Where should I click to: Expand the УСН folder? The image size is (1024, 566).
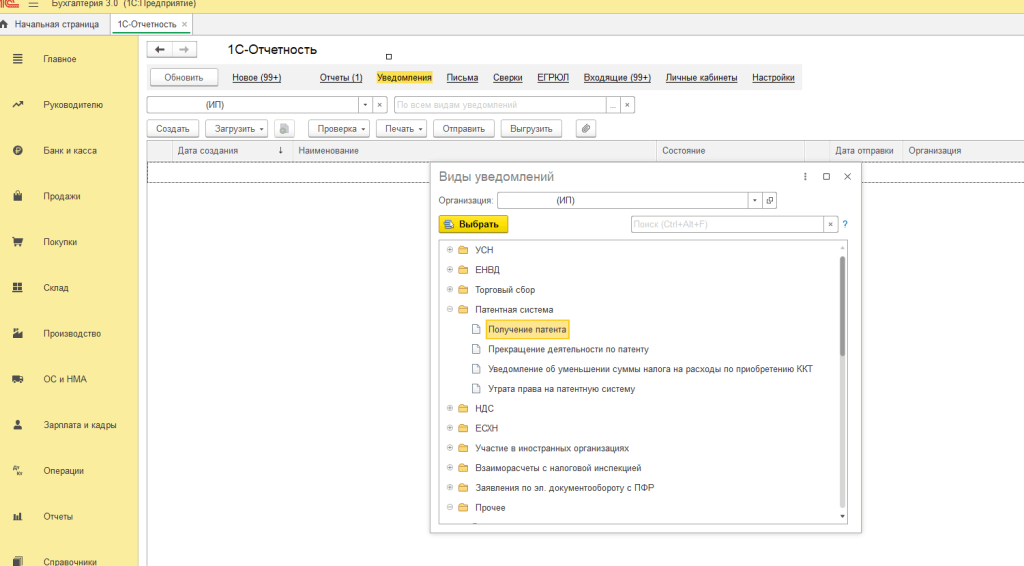[x=450, y=250]
